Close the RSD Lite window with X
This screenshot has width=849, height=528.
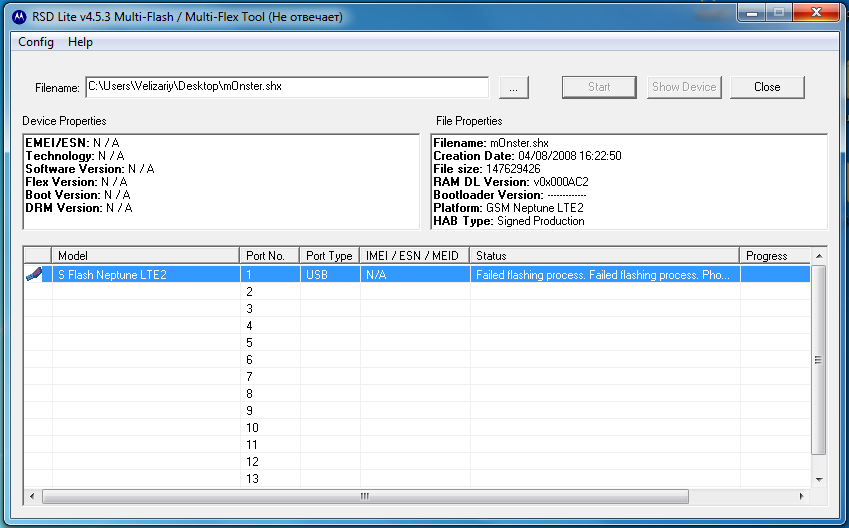(817, 12)
